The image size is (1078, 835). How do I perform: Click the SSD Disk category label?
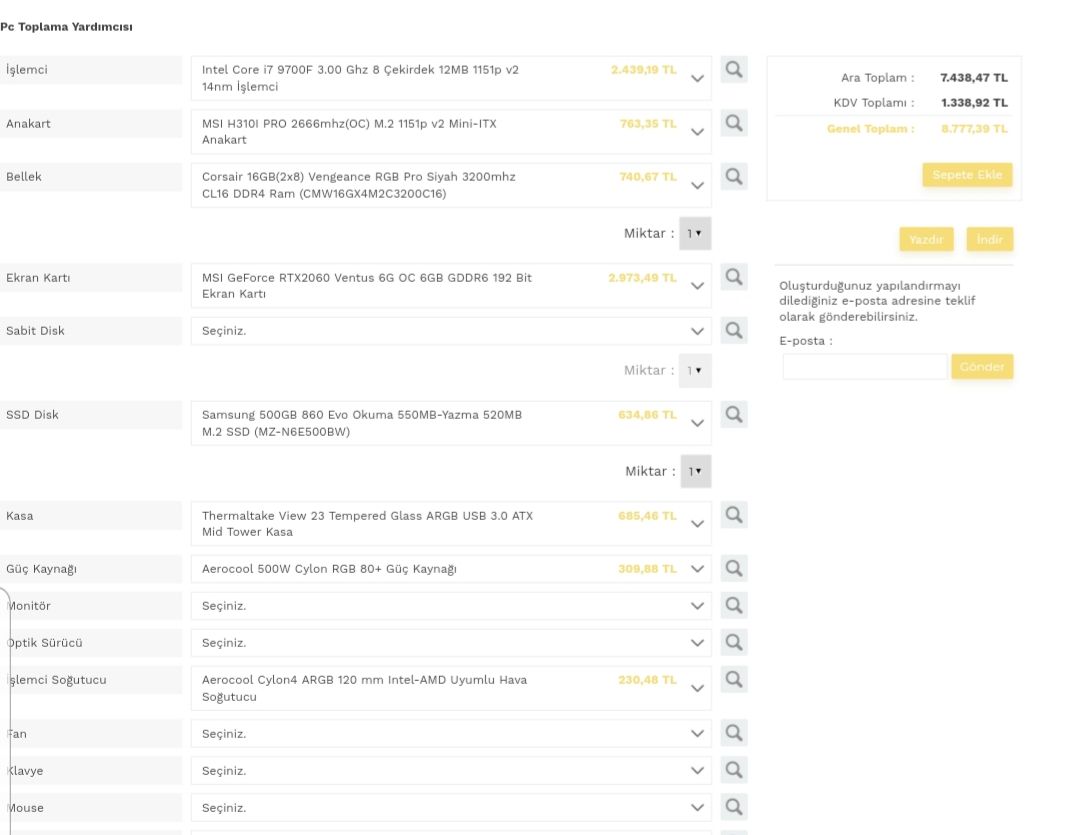[x=32, y=414]
